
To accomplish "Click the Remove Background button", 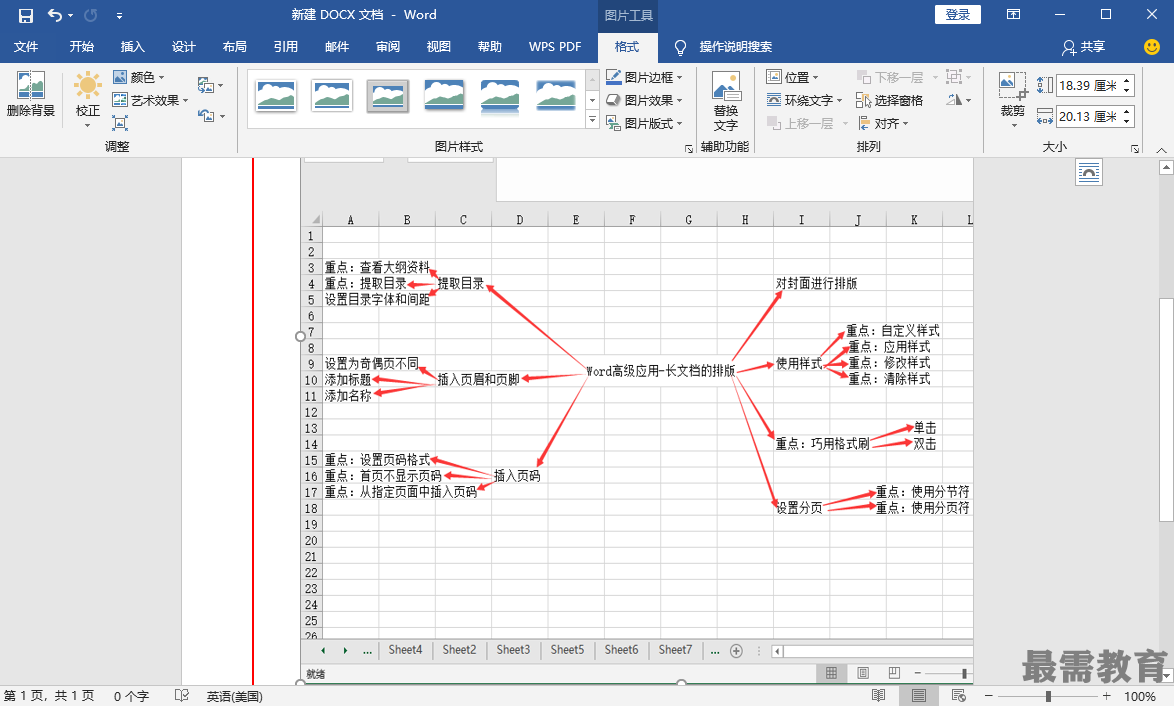I will coord(31,94).
